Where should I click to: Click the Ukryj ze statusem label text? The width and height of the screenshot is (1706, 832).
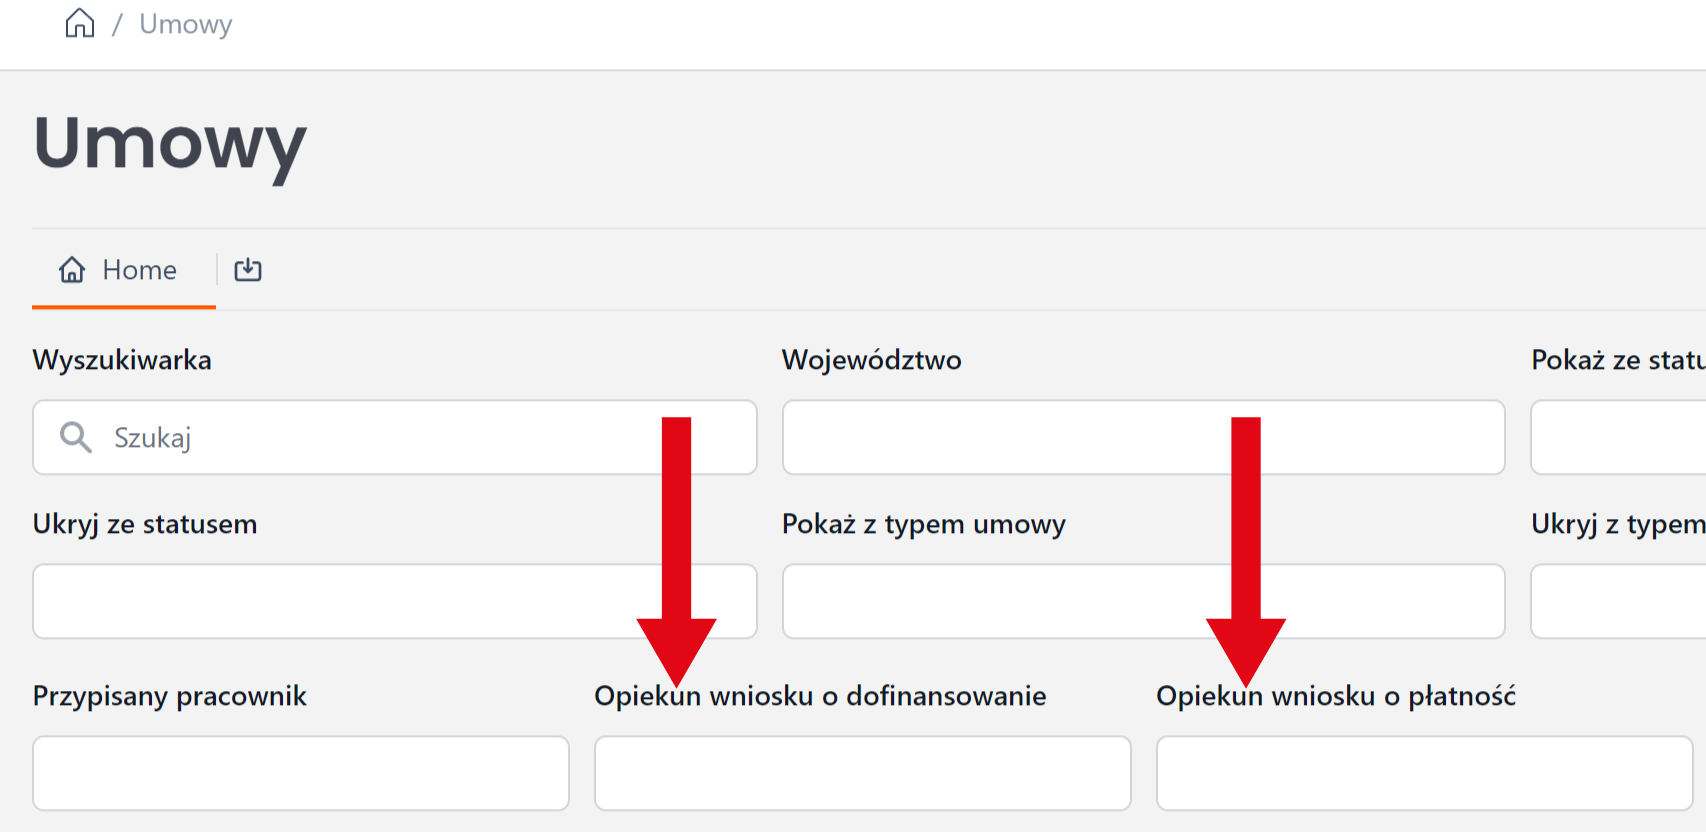click(144, 524)
